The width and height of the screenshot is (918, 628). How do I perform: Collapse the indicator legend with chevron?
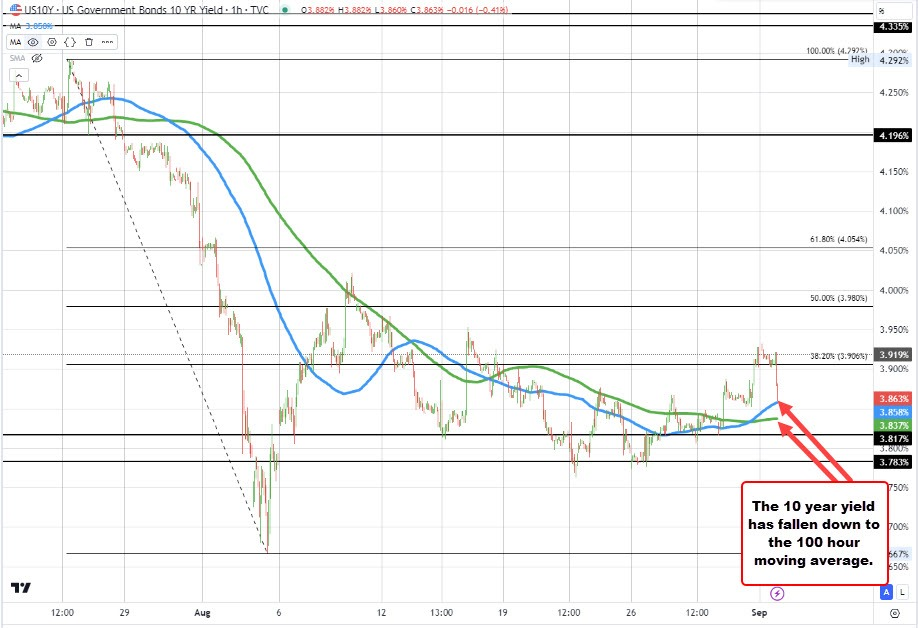click(19, 76)
